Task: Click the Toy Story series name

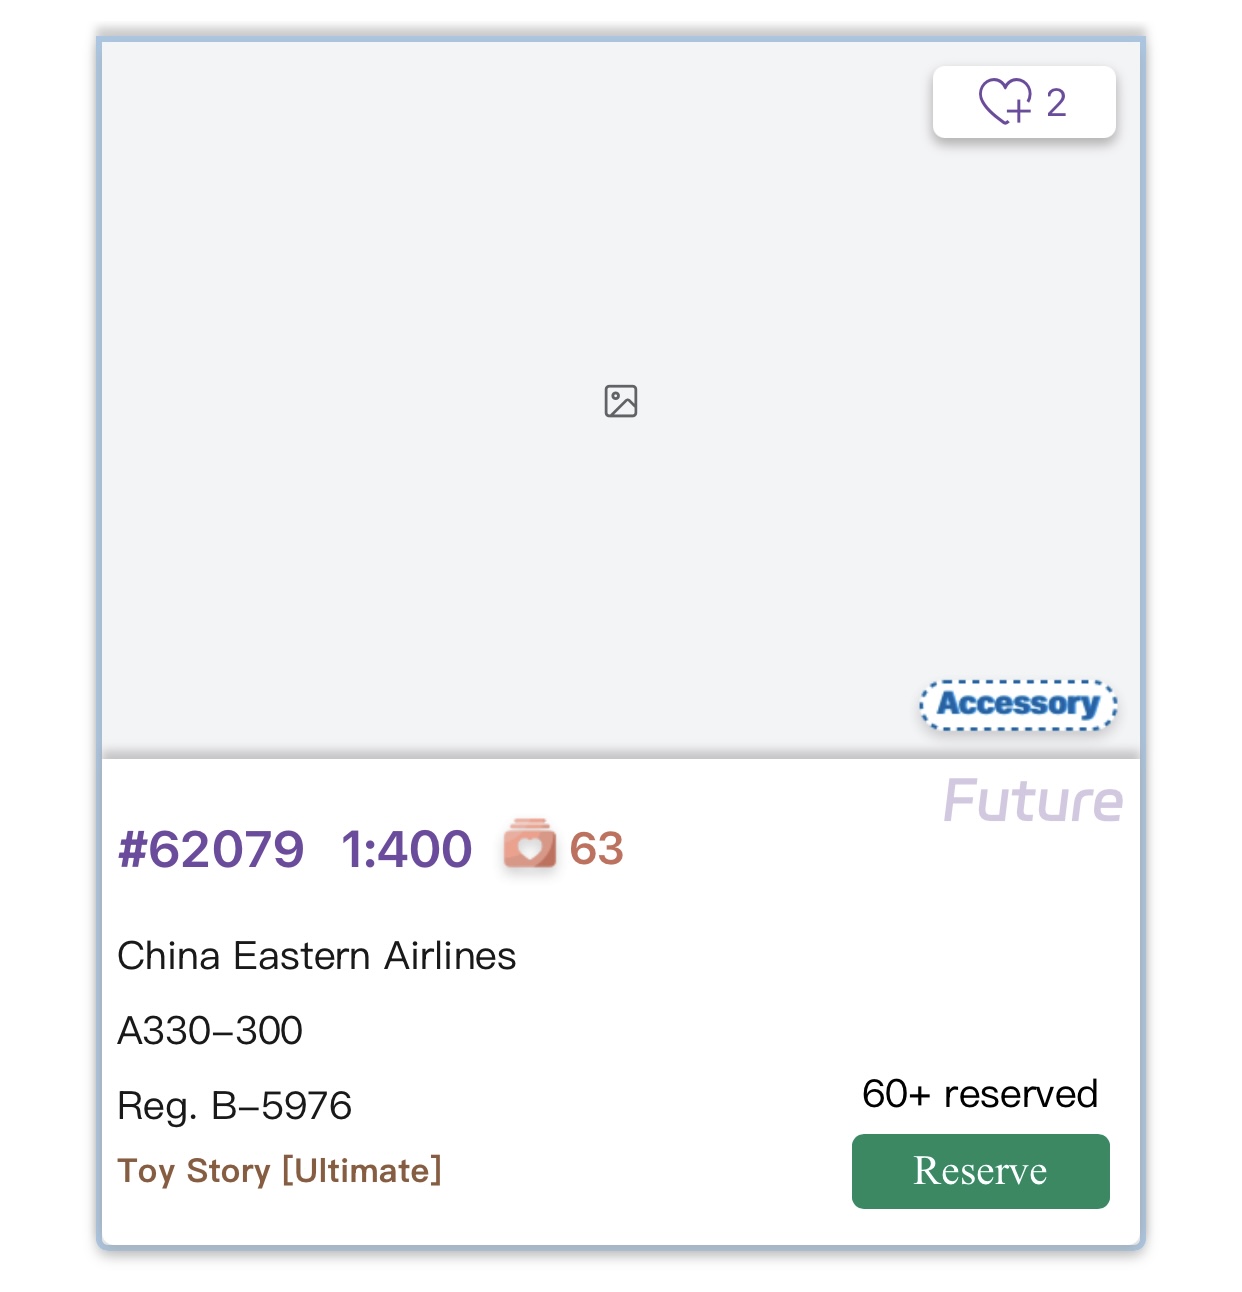Action: tap(194, 1170)
